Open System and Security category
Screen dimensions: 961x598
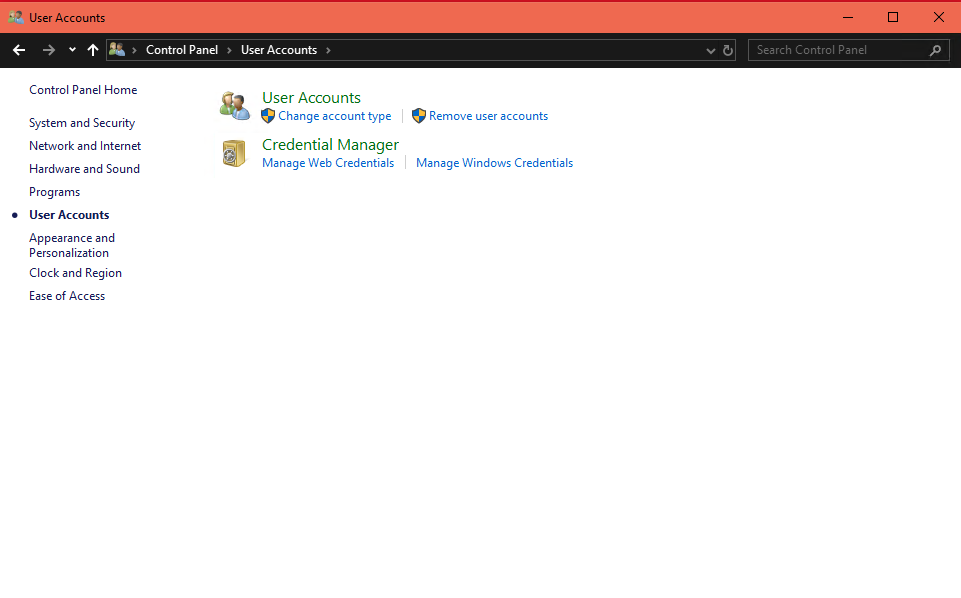click(82, 123)
